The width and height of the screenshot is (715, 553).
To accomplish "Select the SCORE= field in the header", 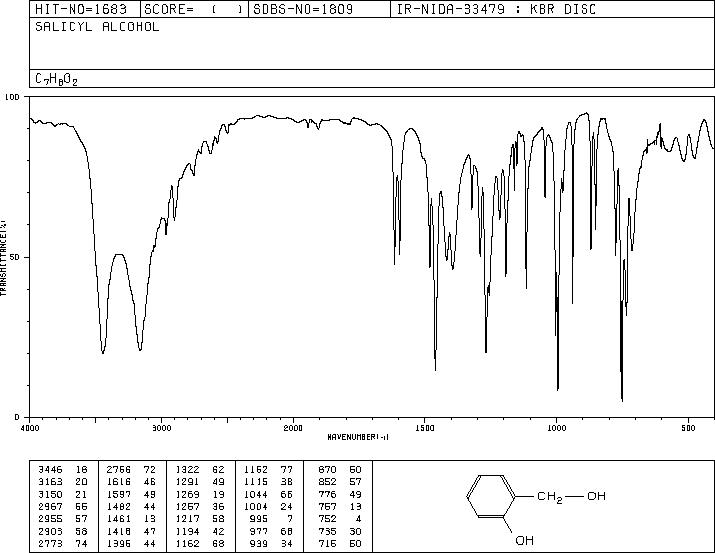I will point(193,9).
